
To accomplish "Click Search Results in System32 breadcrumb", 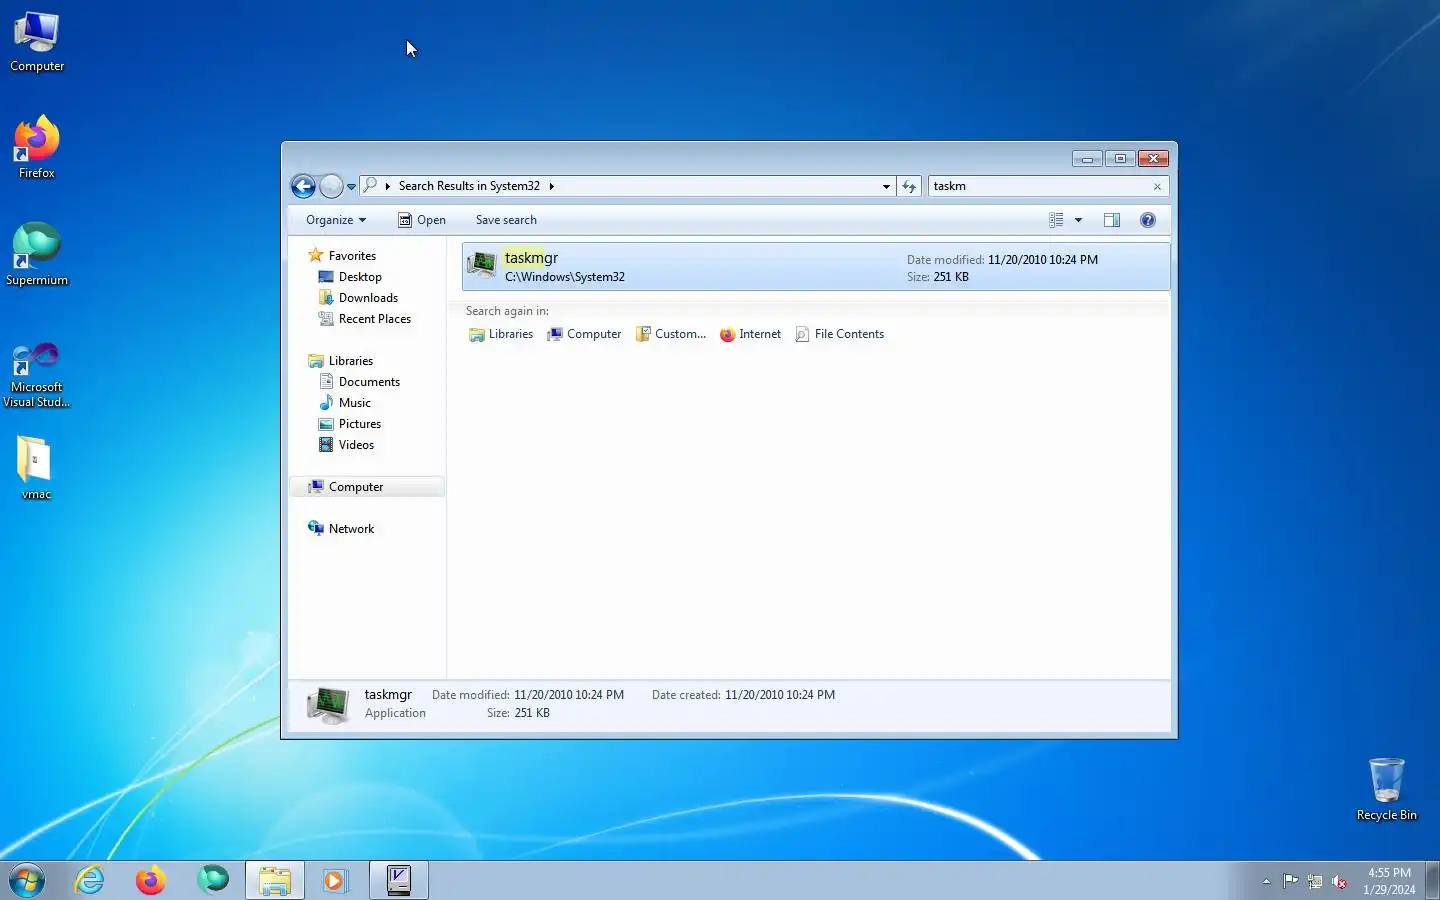I will 469,186.
